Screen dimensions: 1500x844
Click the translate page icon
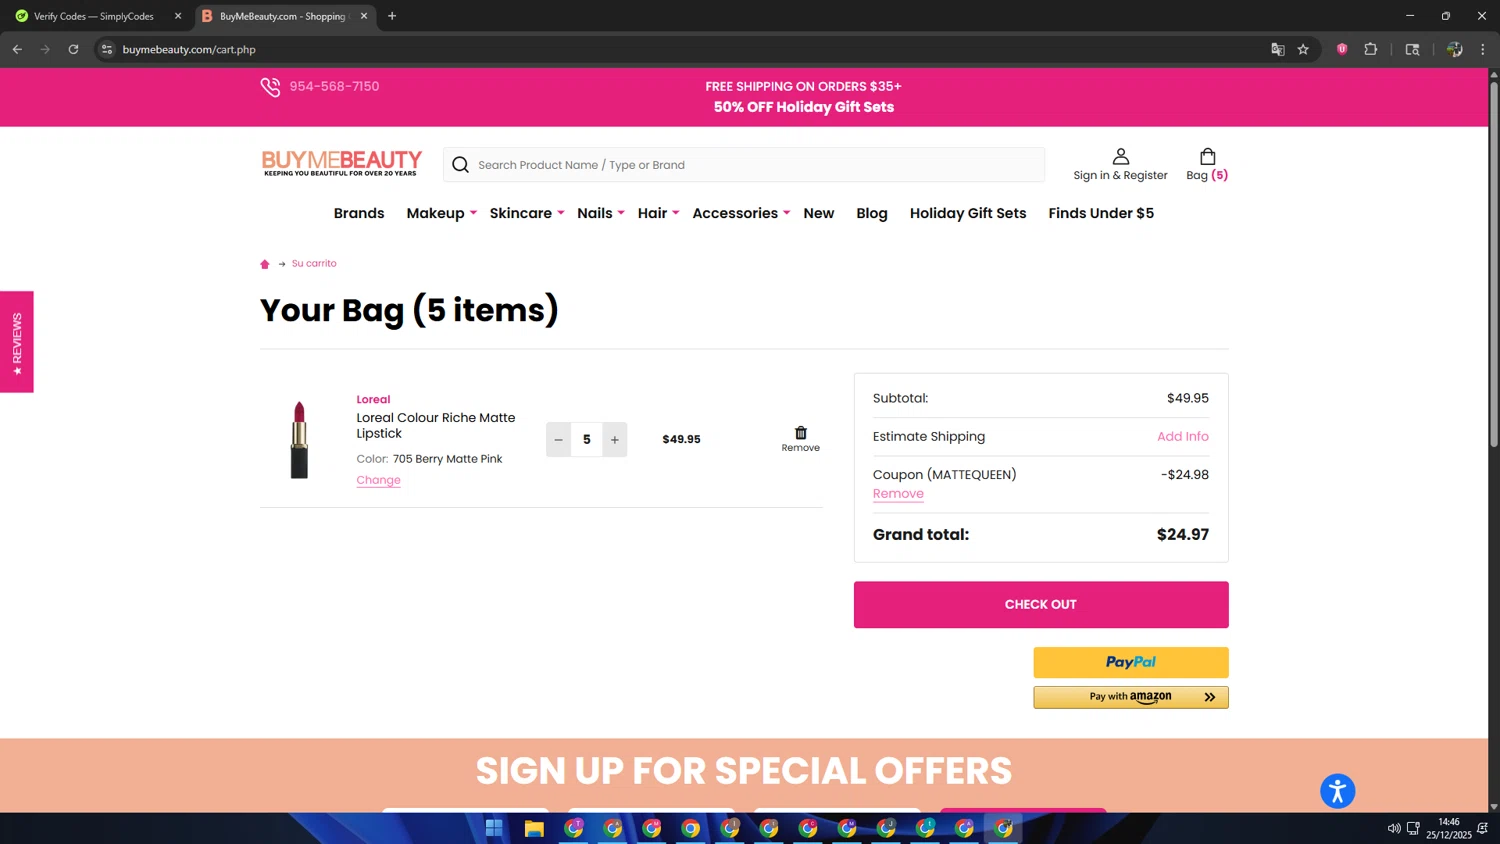[1277, 49]
